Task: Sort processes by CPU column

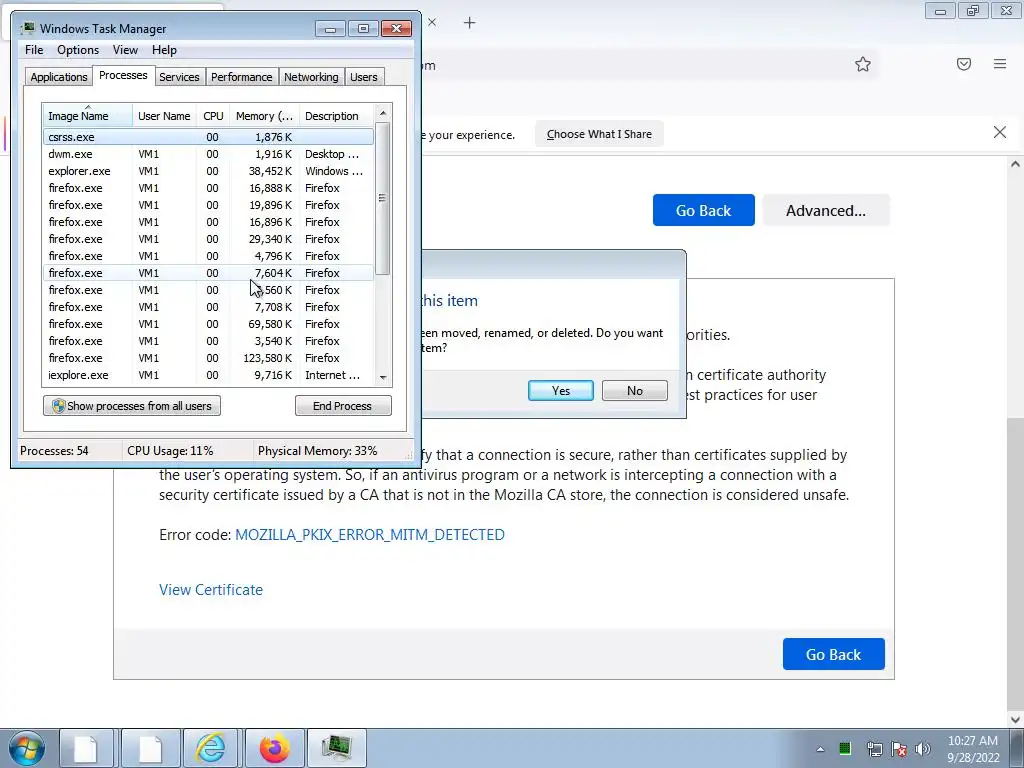Action: pyautogui.click(x=213, y=116)
